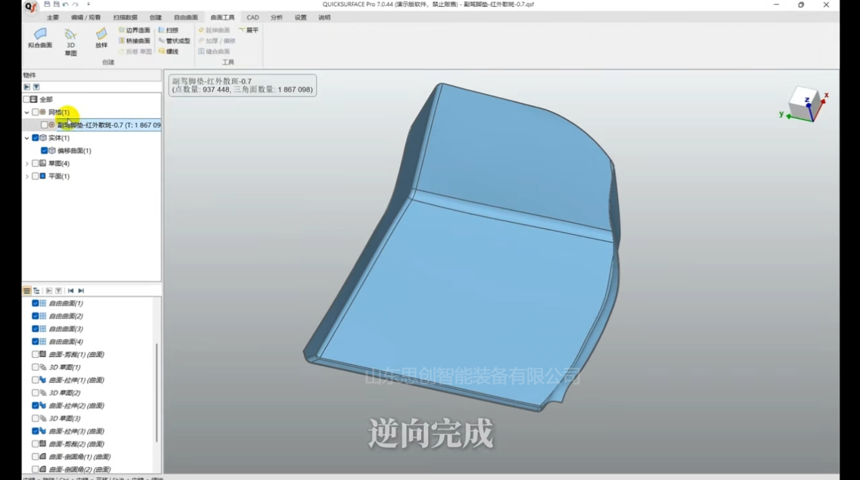This screenshot has height=480, width=860.
Task: Switch to the 自由曲面 ribbon tab
Action: click(x=185, y=18)
